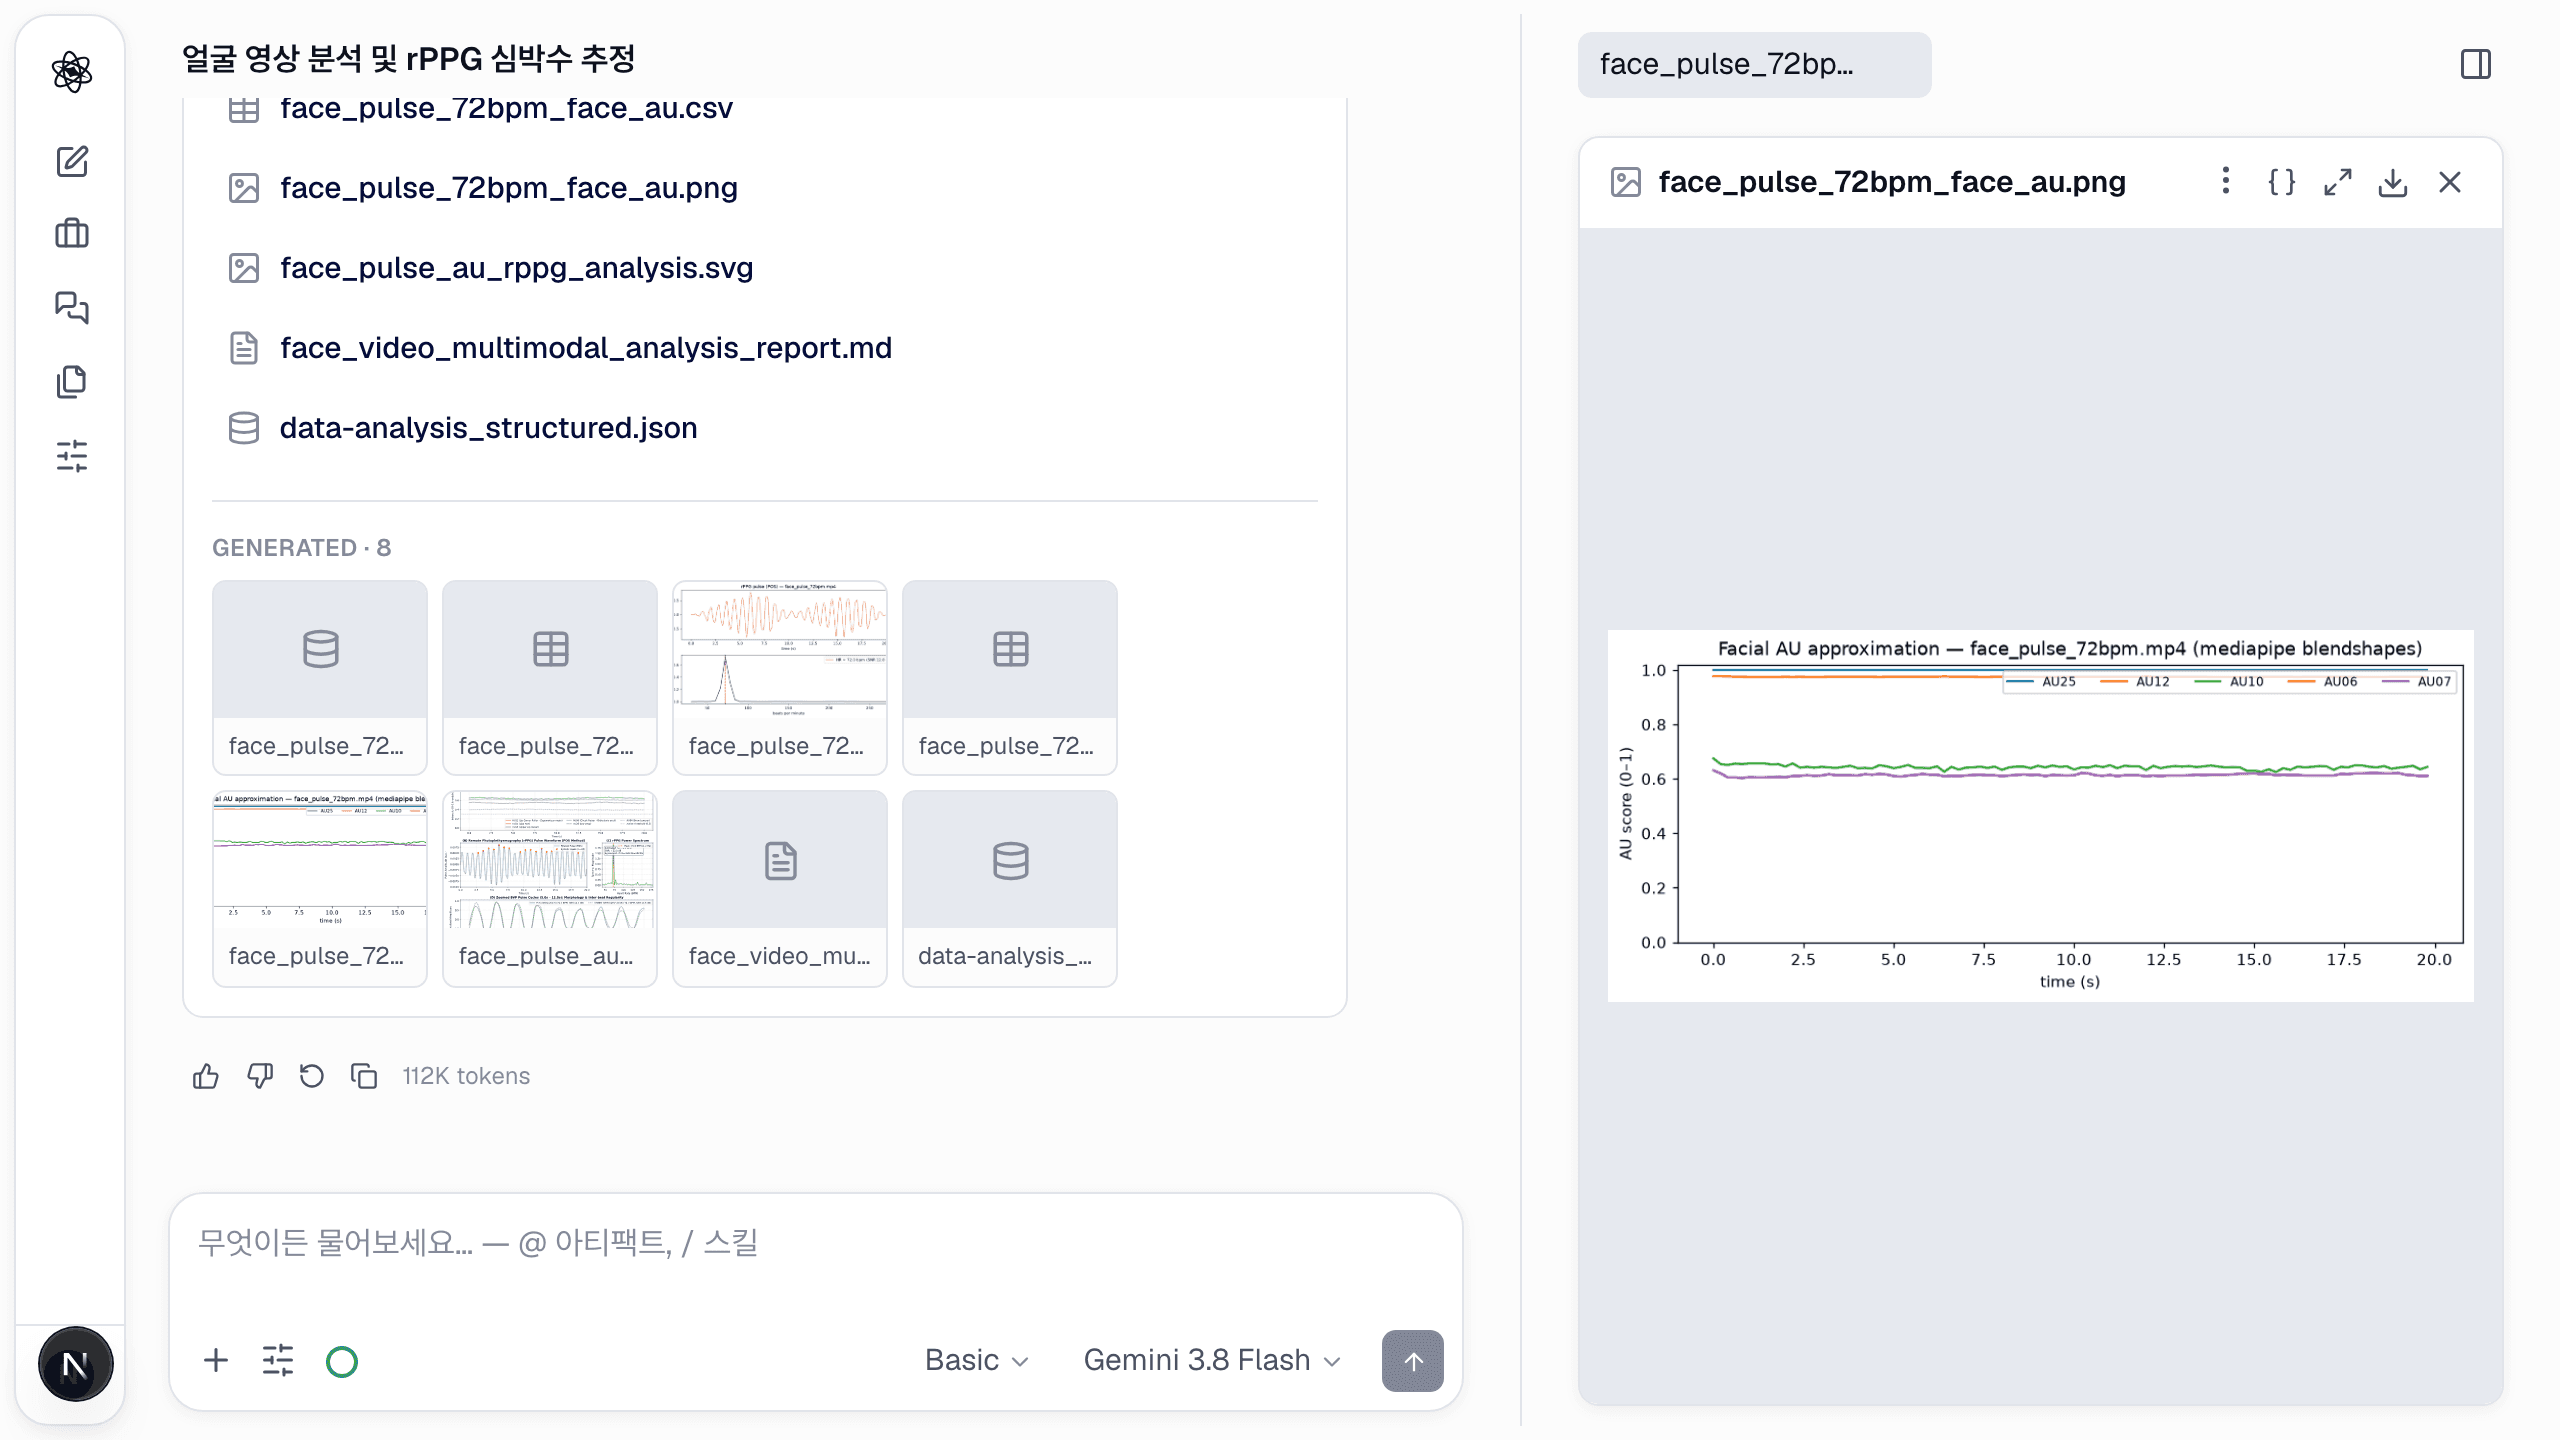Open the conversations chat bubbles icon
2560x1440 pixels.
click(71, 307)
